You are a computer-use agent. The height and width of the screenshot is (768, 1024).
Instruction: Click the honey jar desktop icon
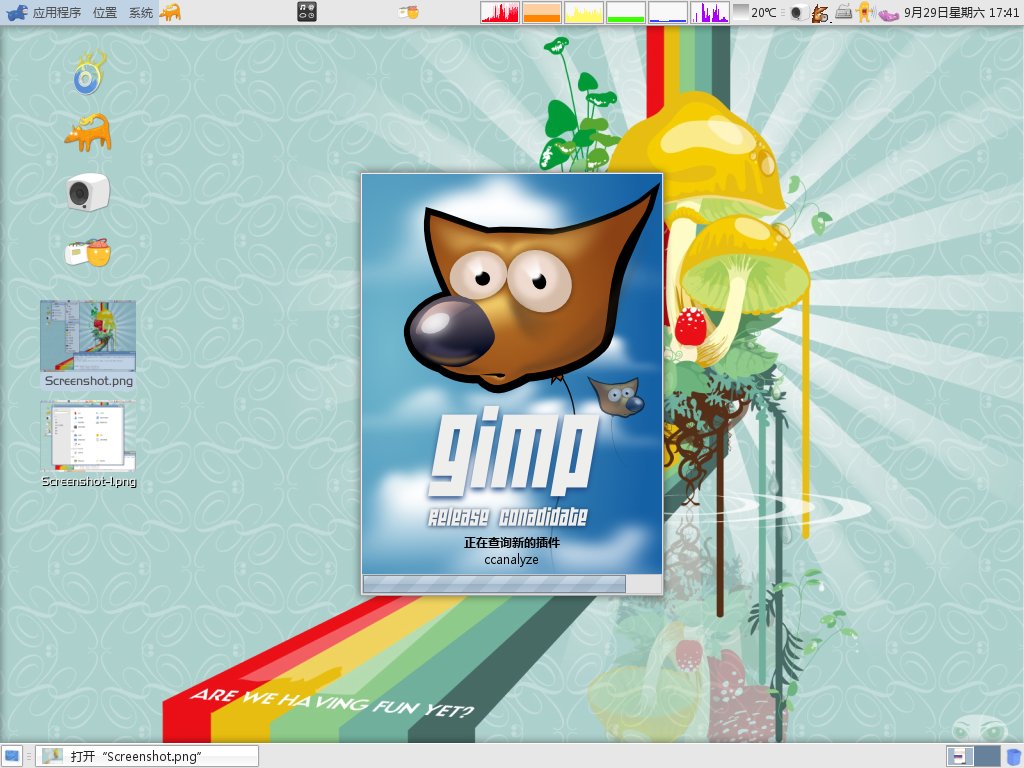(88, 252)
